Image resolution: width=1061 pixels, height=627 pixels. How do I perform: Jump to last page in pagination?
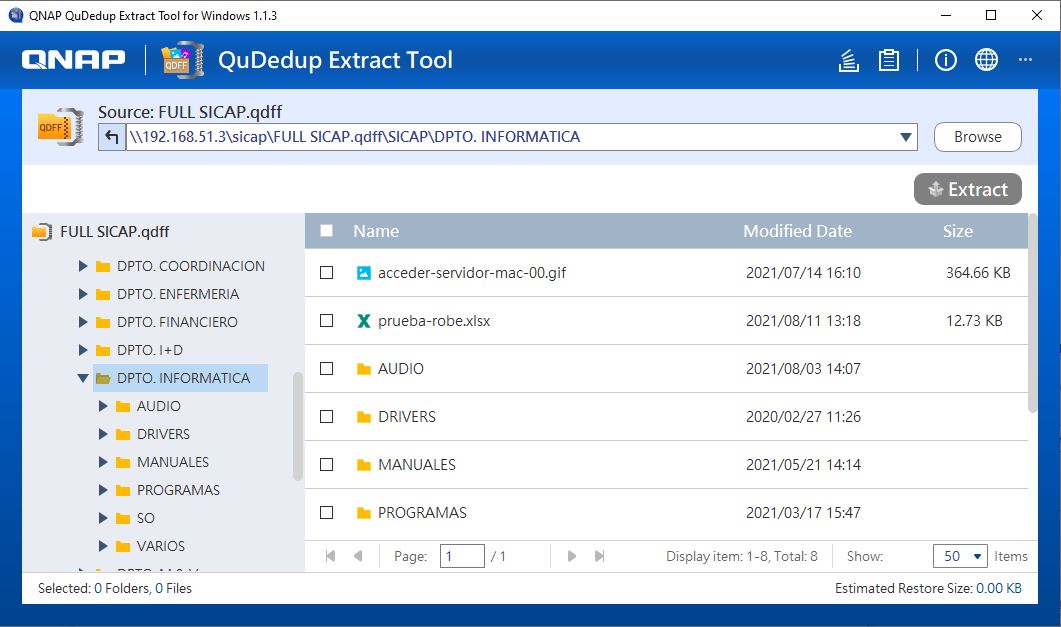(x=600, y=556)
